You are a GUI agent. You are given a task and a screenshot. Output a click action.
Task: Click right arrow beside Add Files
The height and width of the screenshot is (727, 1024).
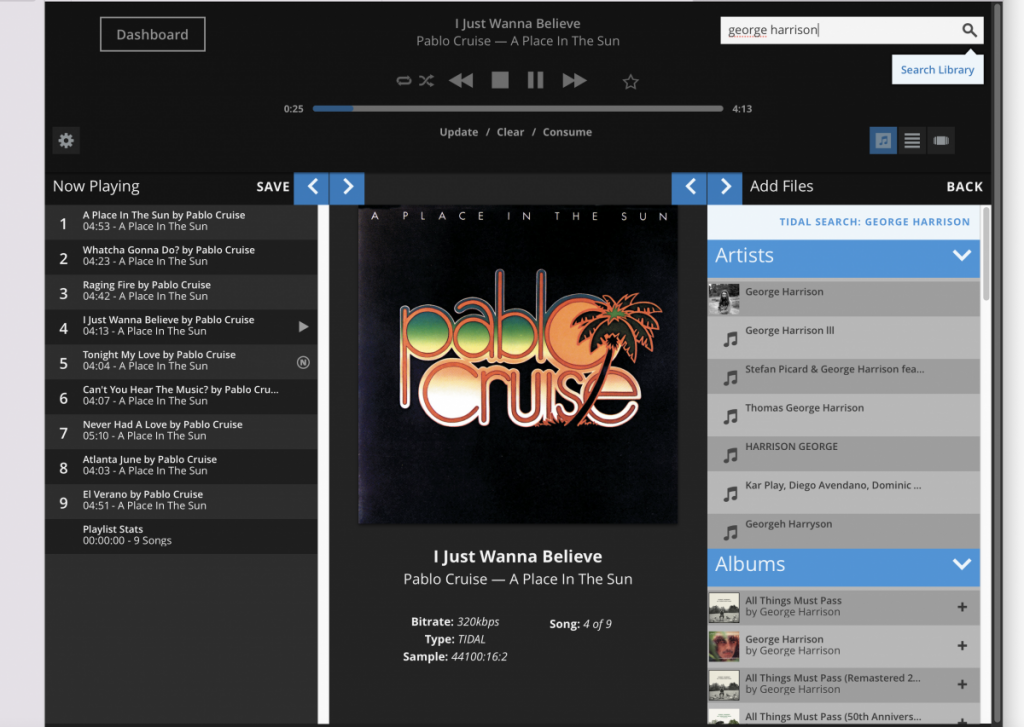(x=725, y=187)
